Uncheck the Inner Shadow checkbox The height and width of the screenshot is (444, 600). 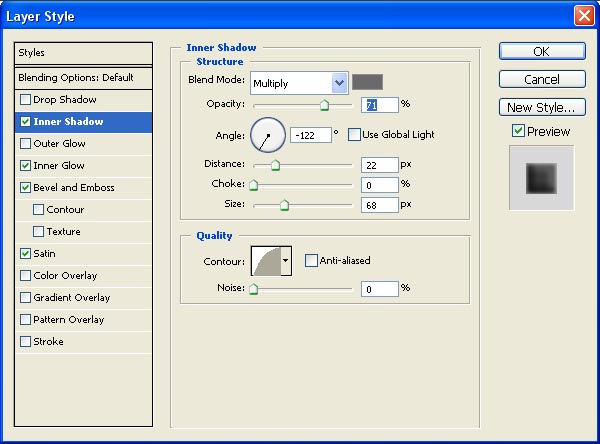(x=25, y=122)
